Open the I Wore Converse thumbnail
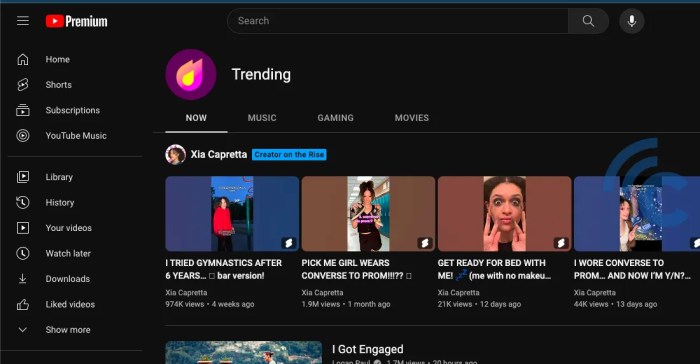700x364 pixels. pyautogui.click(x=637, y=214)
